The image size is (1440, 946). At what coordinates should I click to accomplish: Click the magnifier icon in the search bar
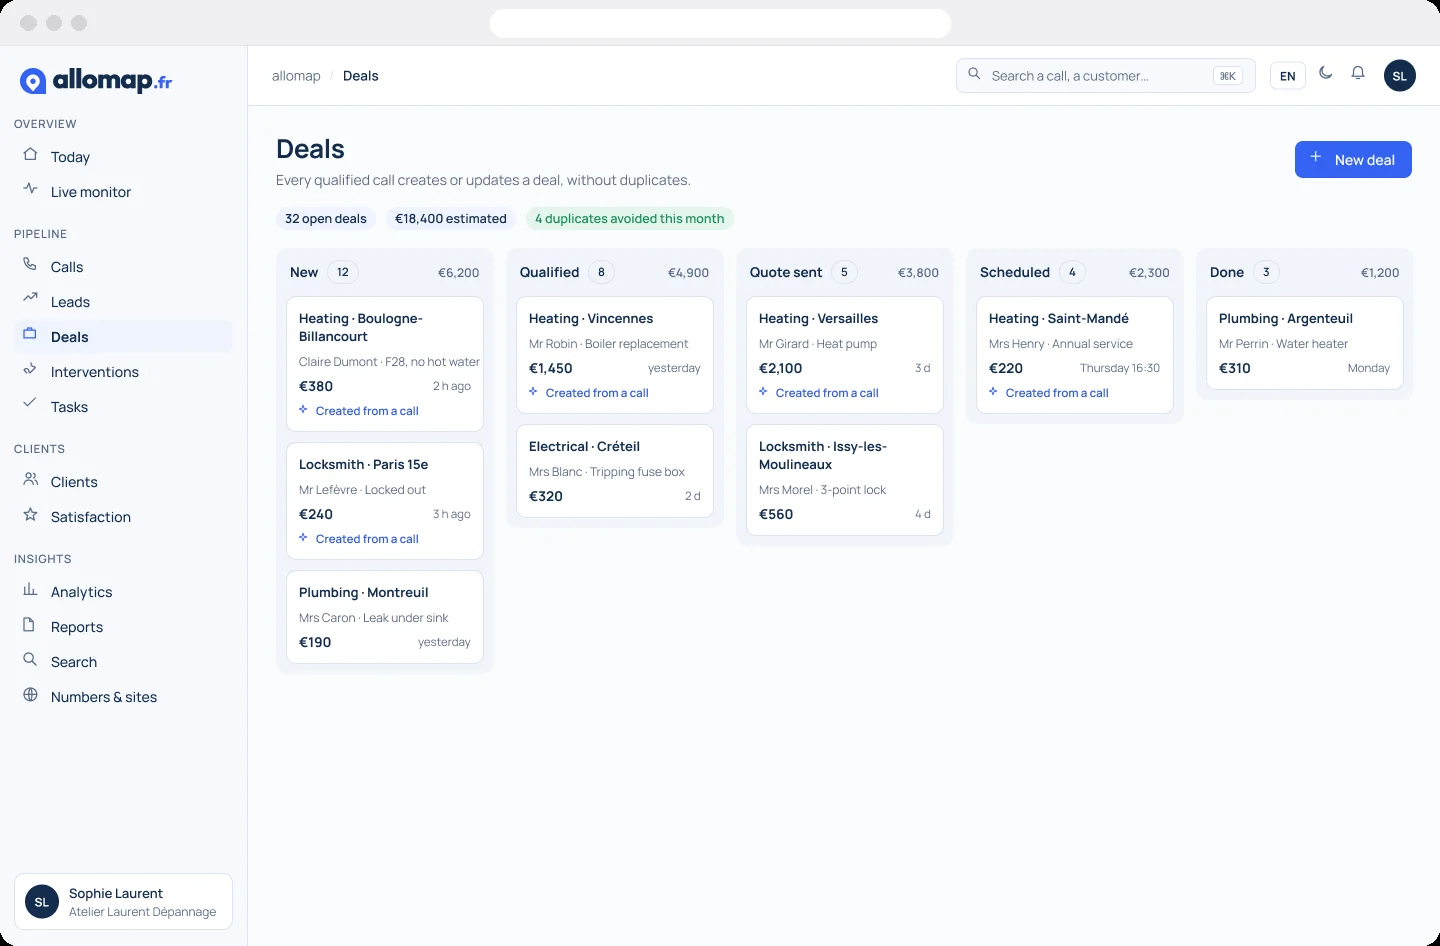pos(974,74)
